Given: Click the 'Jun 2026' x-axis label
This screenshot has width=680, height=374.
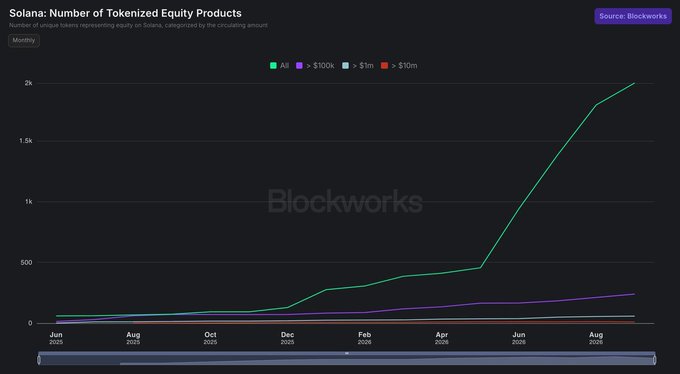Looking at the screenshot, I should pyautogui.click(x=519, y=338).
